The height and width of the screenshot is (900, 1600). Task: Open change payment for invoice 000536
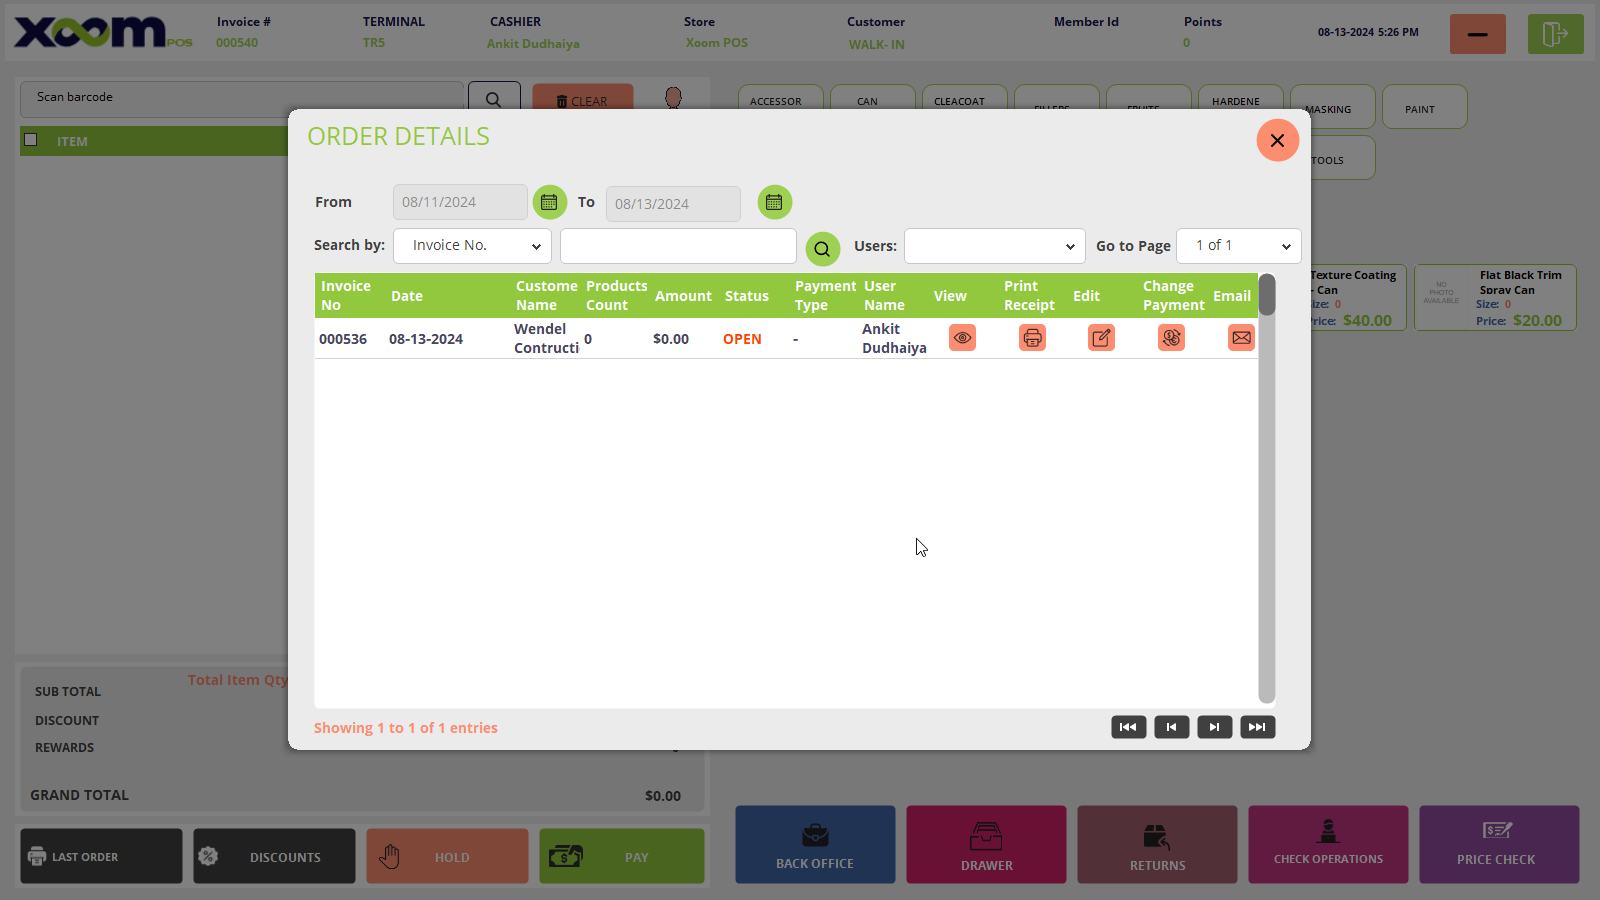coord(1171,338)
